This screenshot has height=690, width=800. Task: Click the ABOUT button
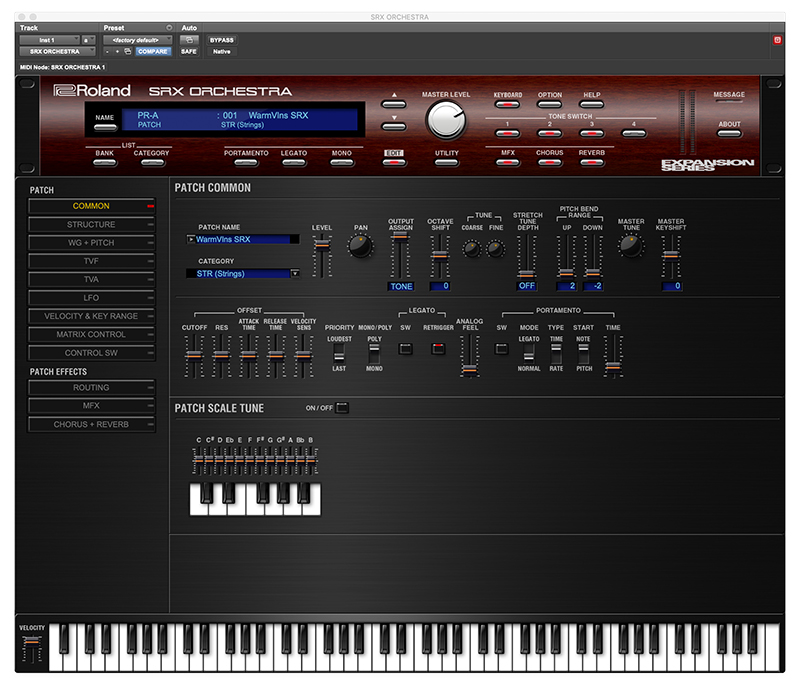(729, 134)
